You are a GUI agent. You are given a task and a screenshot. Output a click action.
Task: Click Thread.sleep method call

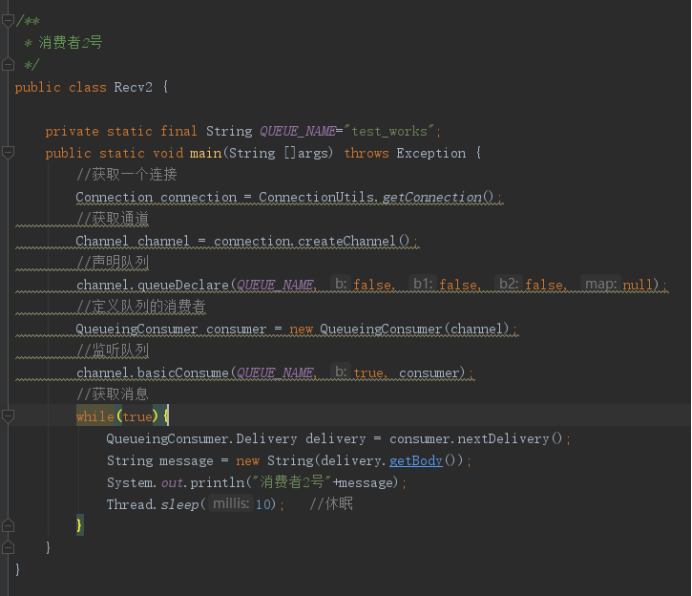pos(153,504)
